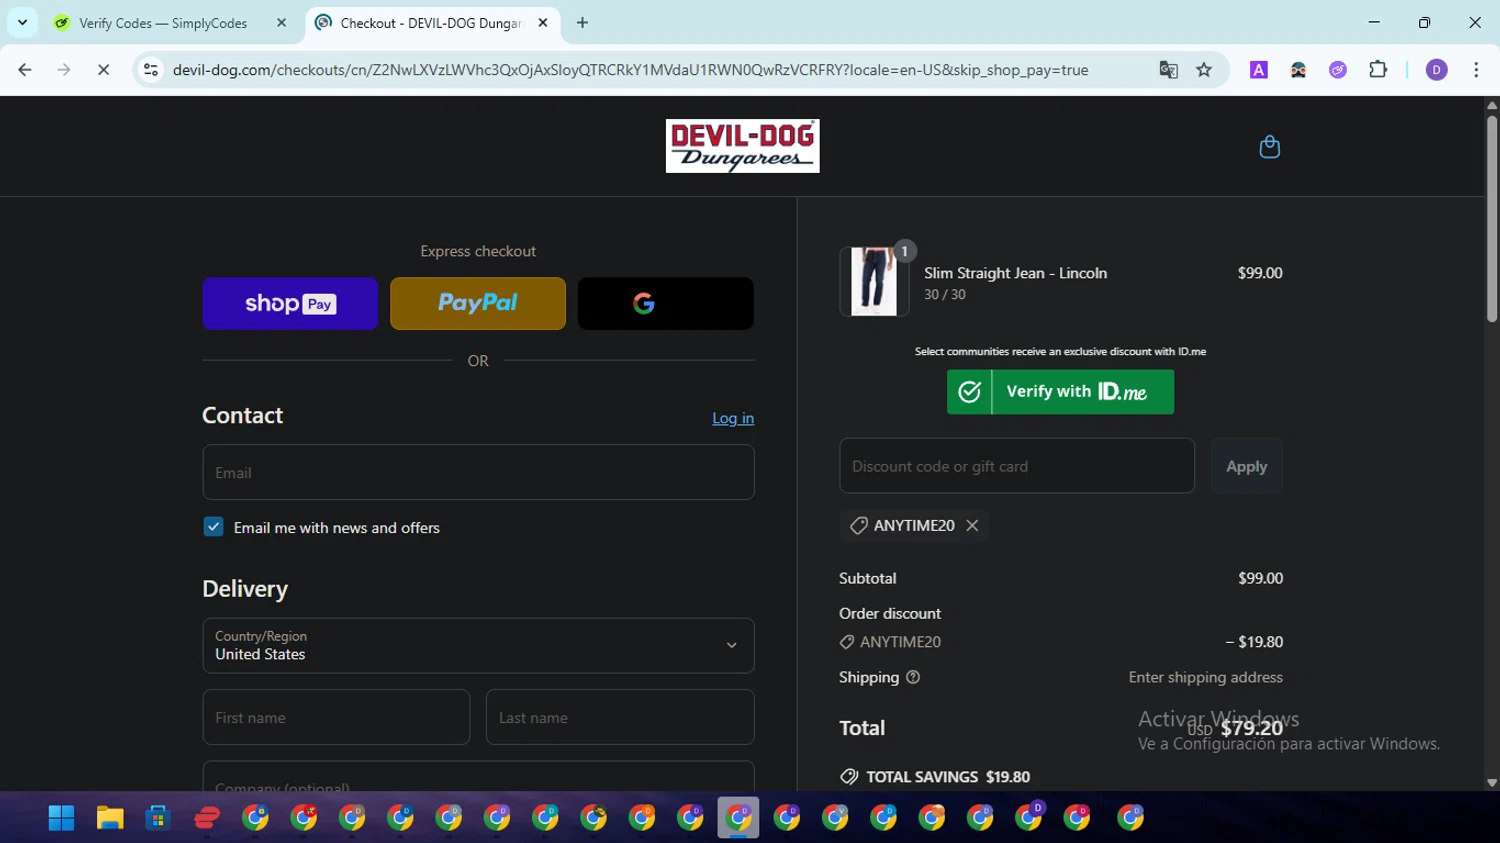The height and width of the screenshot is (843, 1500).
Task: Click the Shipping help question mark icon
Action: click(x=912, y=677)
